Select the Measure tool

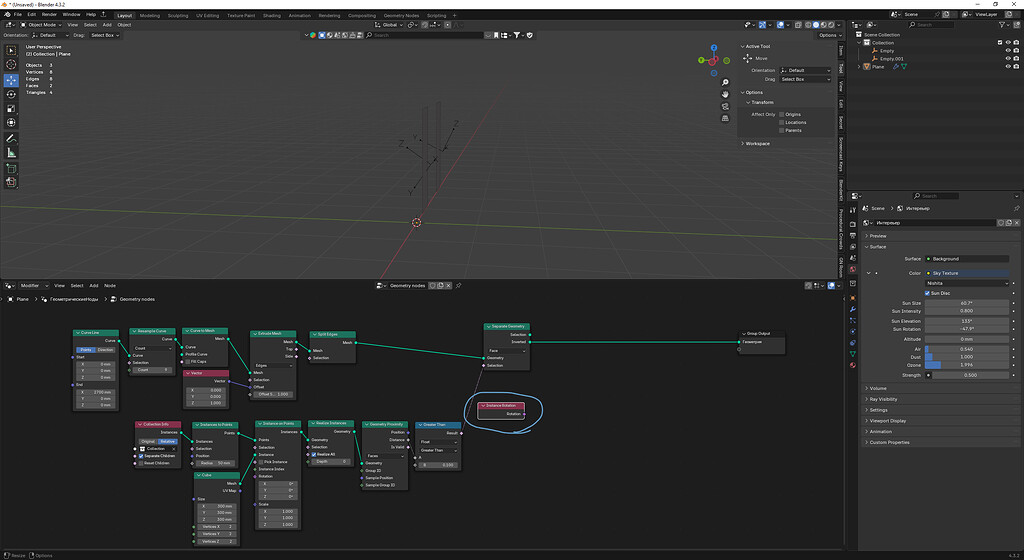pyautogui.click(x=11, y=153)
